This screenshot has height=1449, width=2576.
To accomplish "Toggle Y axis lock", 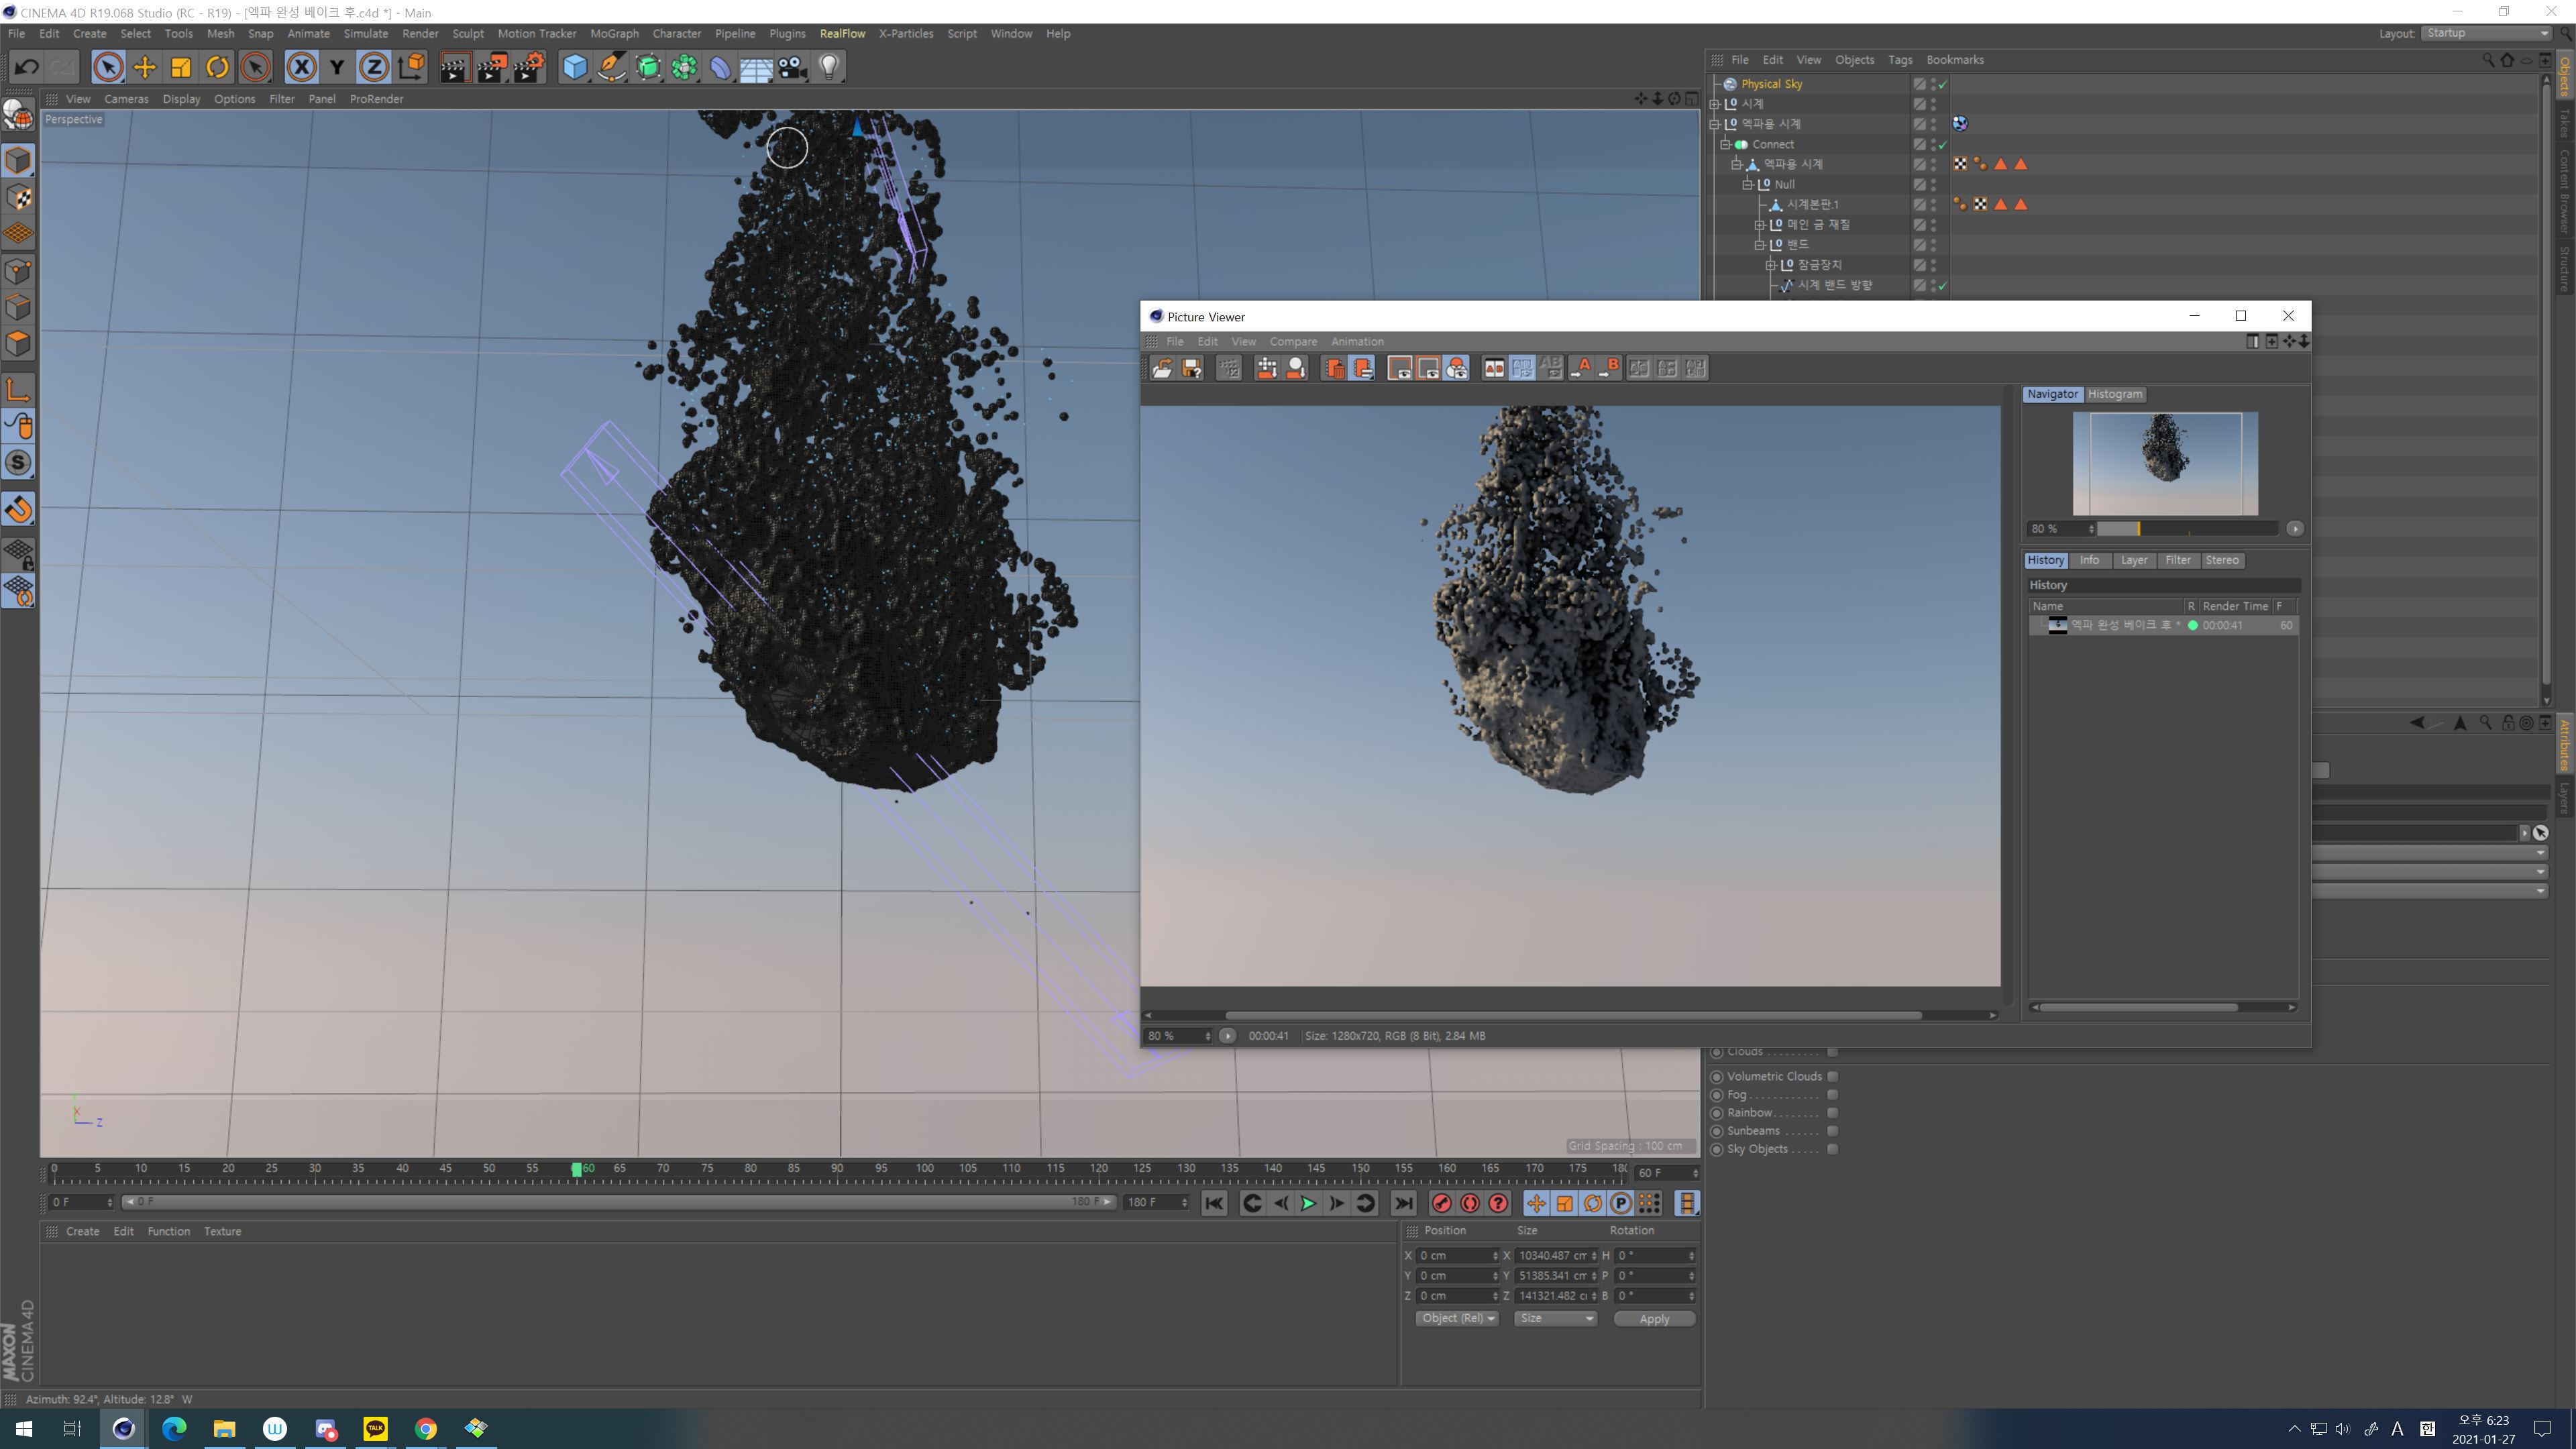I will coord(337,67).
